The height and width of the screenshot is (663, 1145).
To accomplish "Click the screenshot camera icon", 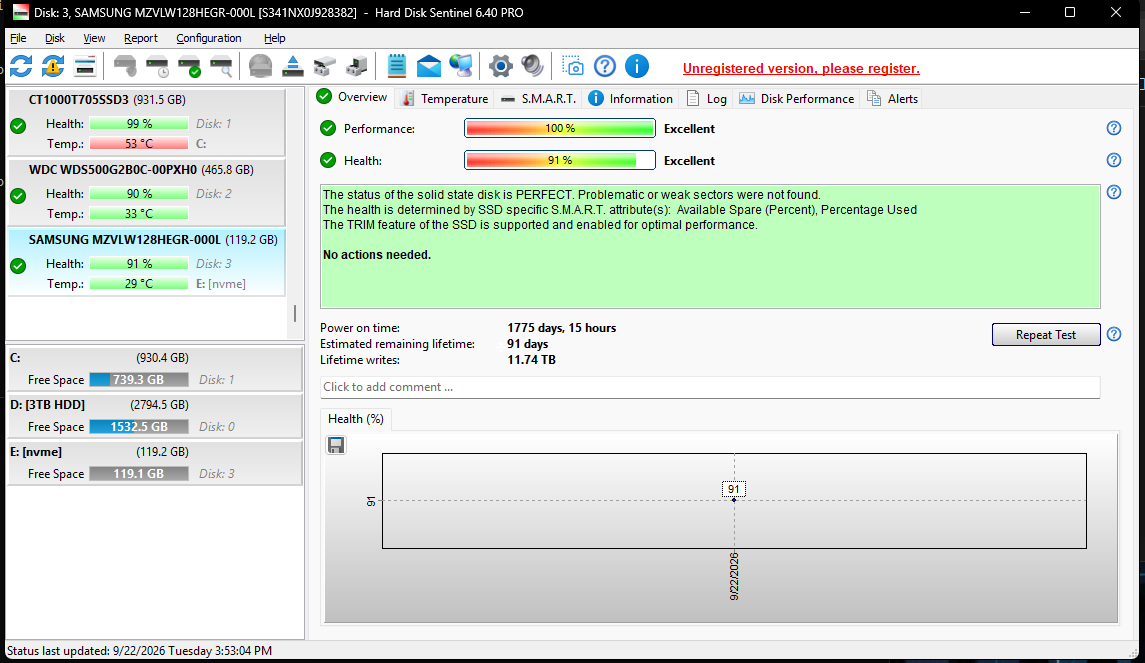I will tap(572, 66).
